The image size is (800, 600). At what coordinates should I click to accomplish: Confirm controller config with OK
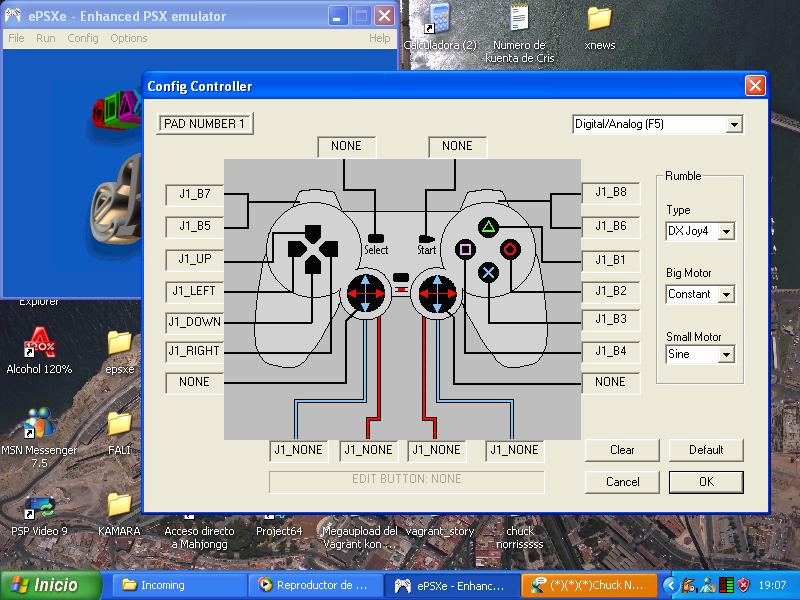[x=706, y=482]
